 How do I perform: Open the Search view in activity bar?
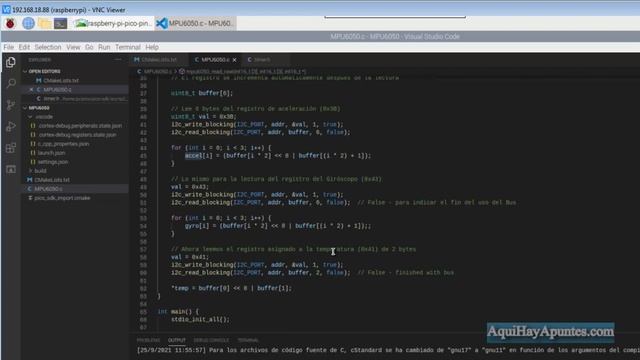tap(11, 83)
